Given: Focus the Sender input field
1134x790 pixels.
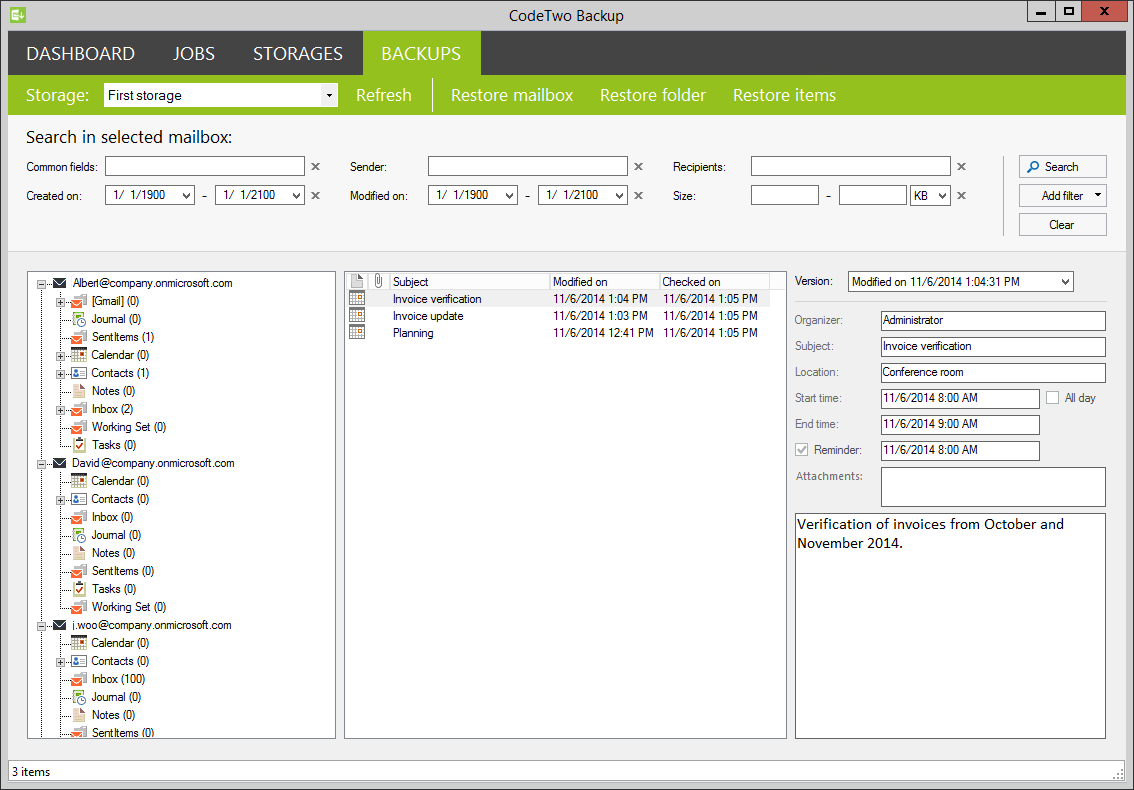Looking at the screenshot, I should tap(528, 166).
